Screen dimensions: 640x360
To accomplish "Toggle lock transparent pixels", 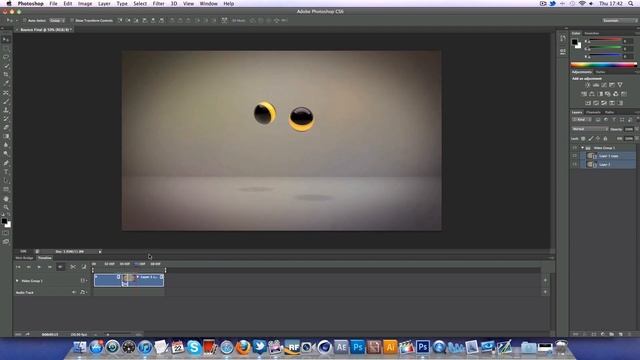I will click(x=583, y=139).
